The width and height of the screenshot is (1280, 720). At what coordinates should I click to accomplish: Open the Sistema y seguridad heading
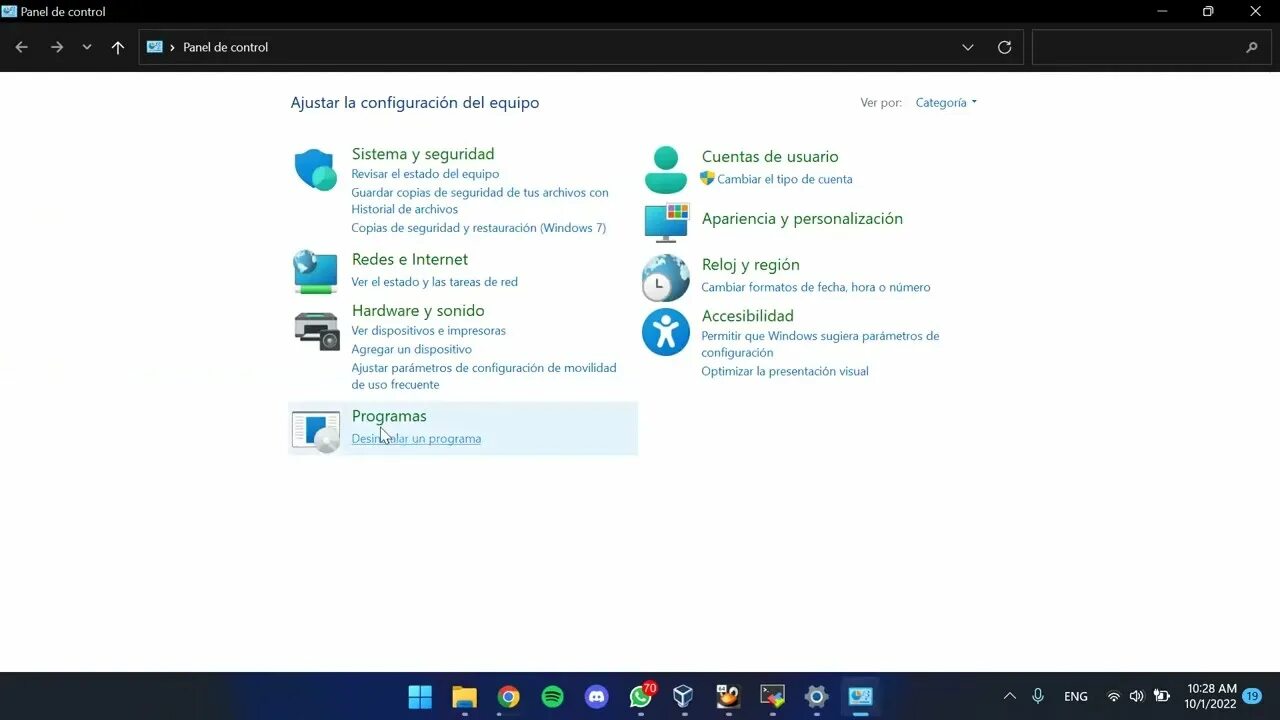(x=423, y=154)
